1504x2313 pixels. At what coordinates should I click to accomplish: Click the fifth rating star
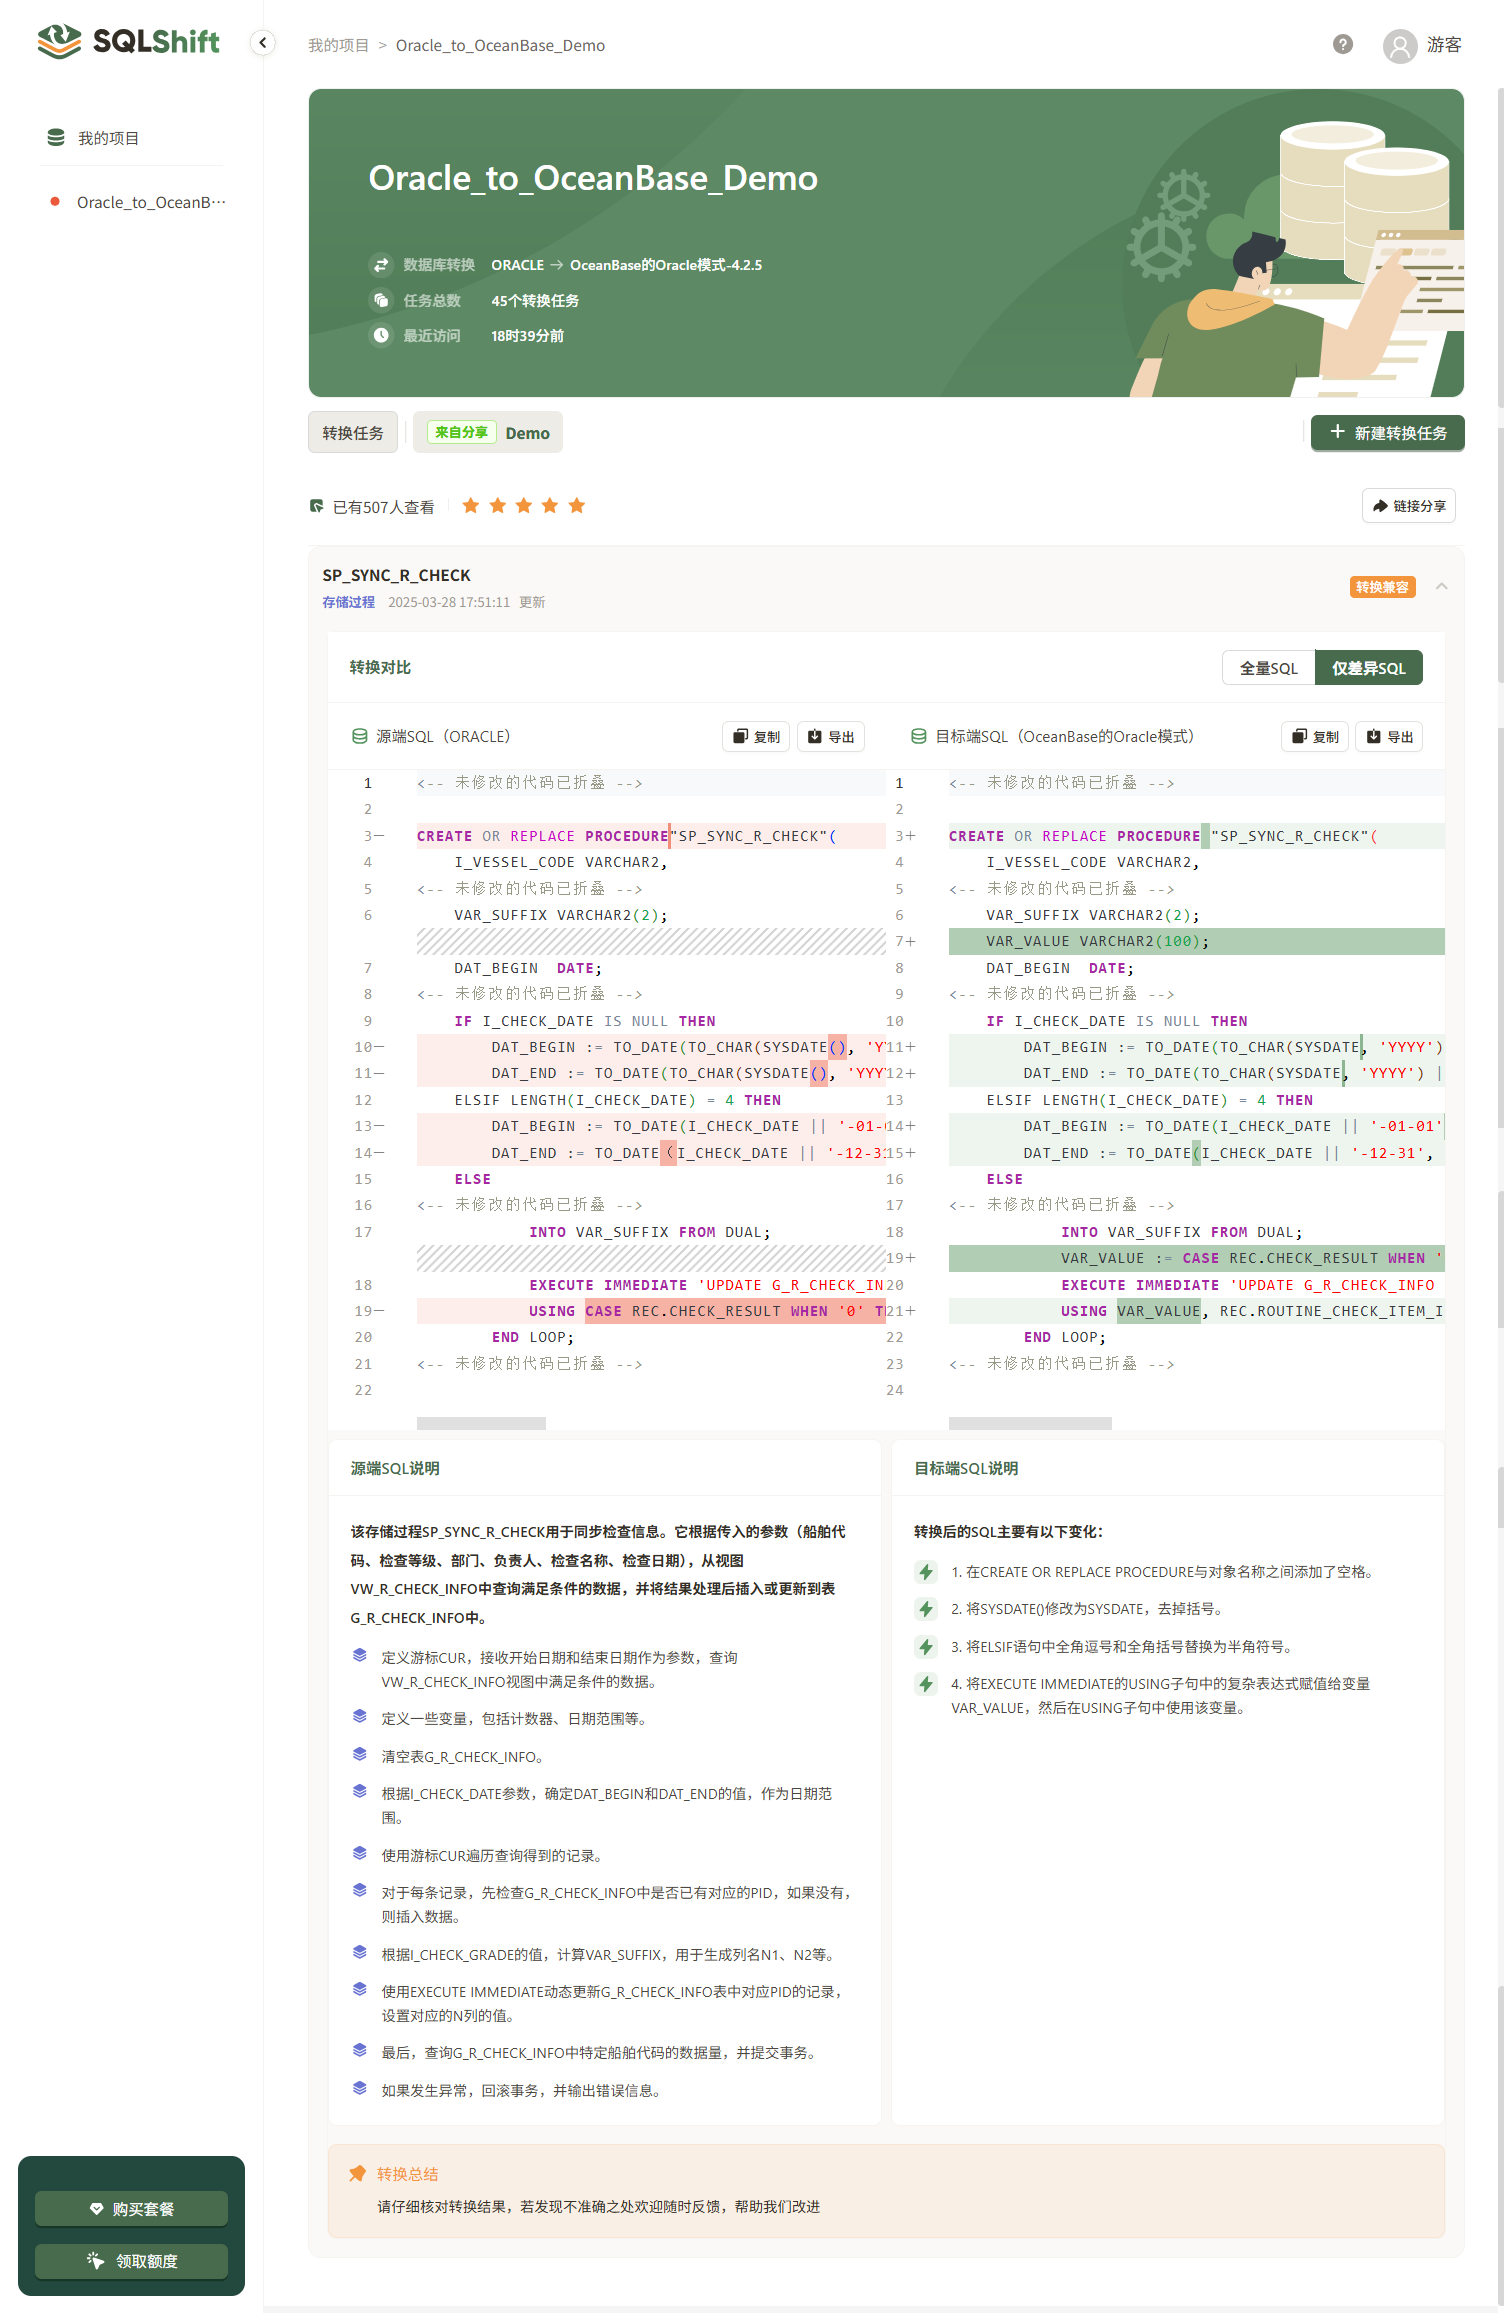(577, 506)
